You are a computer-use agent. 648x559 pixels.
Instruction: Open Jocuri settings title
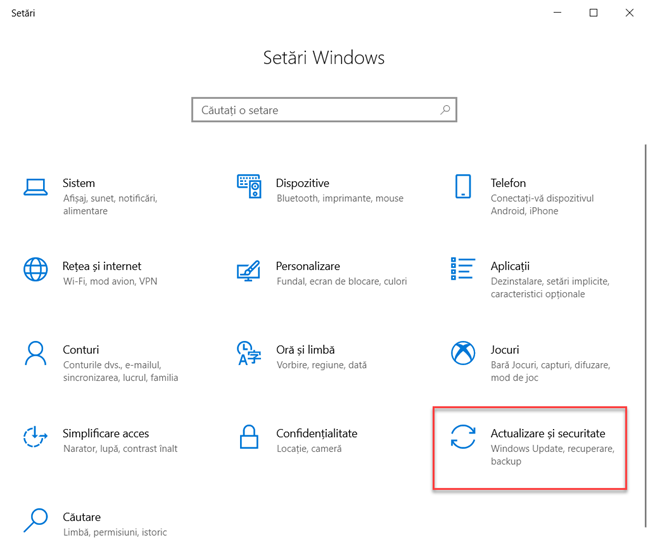(x=505, y=350)
